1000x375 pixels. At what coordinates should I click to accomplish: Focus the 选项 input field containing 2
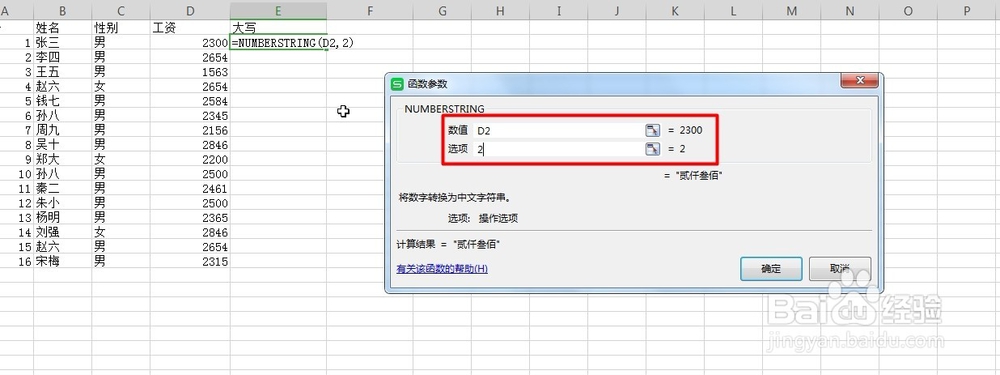point(558,149)
